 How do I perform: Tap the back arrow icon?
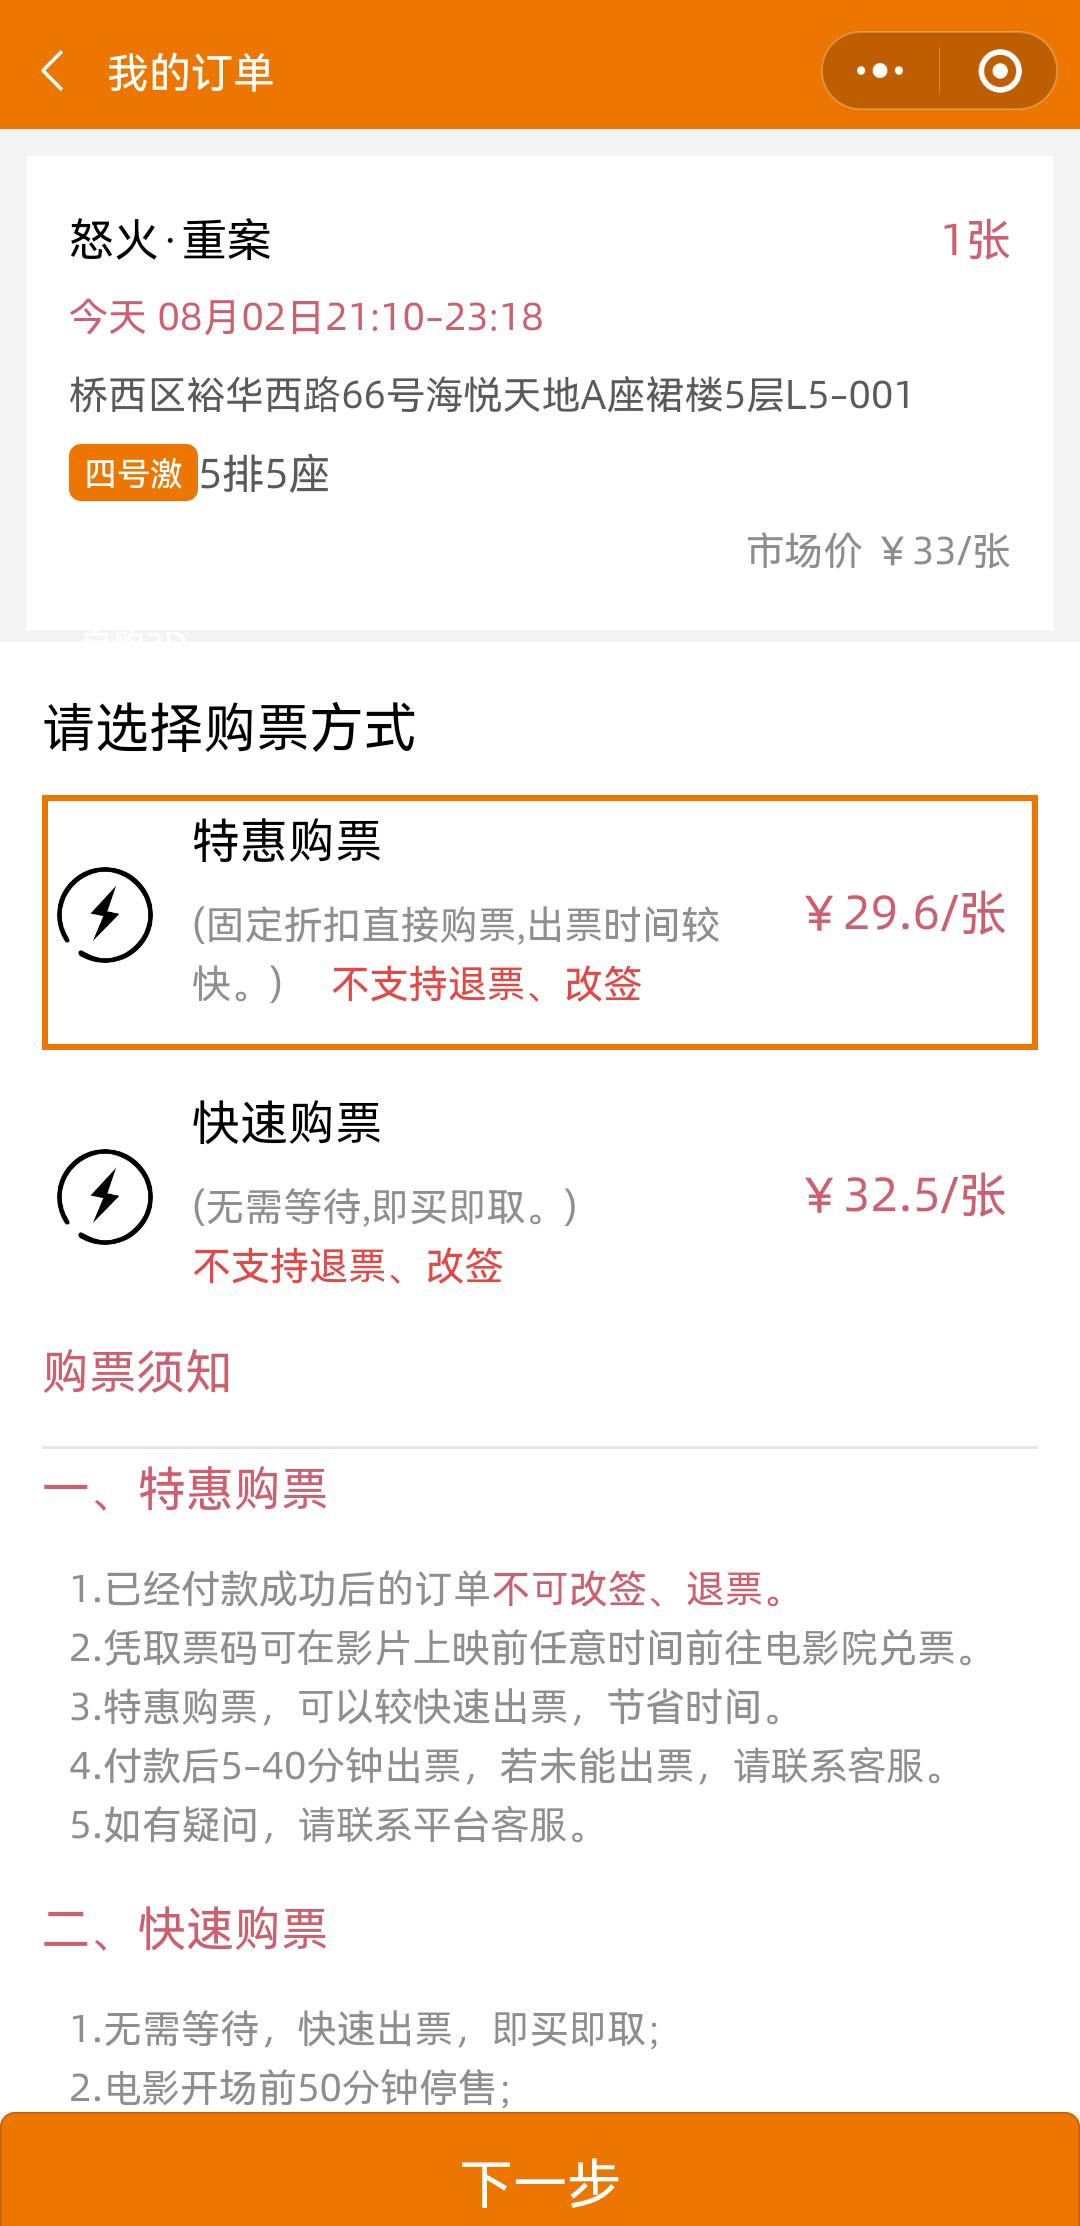pyautogui.click(x=54, y=72)
